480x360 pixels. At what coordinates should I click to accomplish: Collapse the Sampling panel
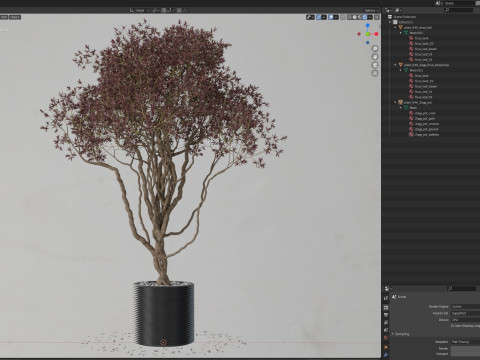pos(393,334)
